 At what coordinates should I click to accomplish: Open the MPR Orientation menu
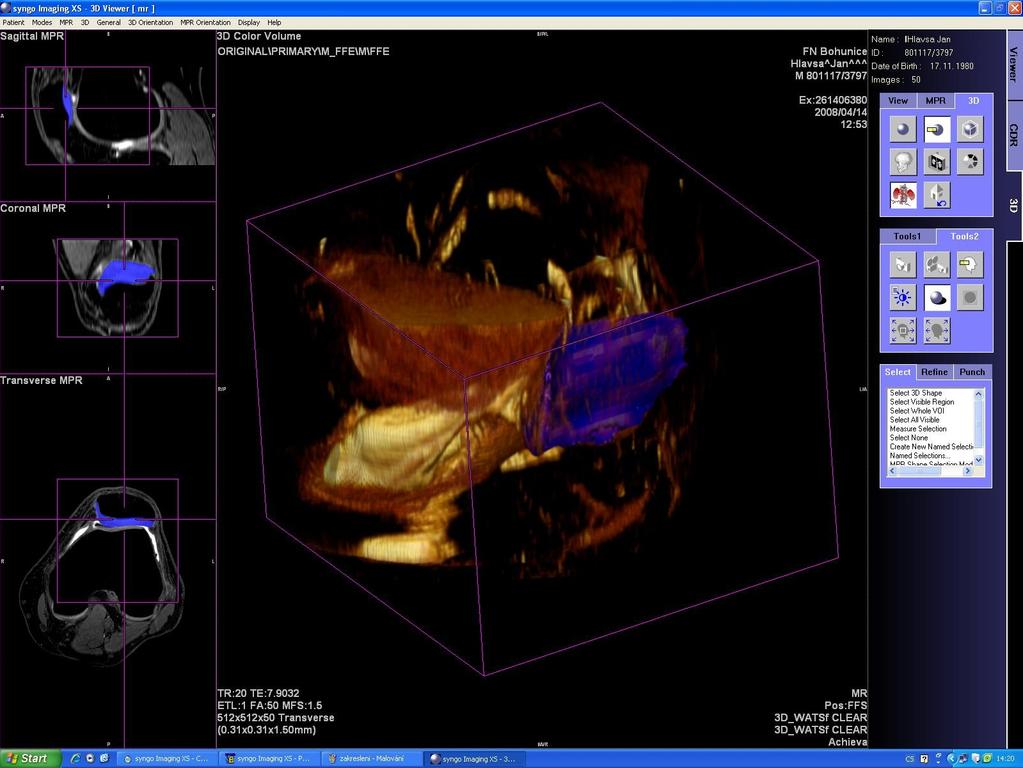click(x=206, y=22)
